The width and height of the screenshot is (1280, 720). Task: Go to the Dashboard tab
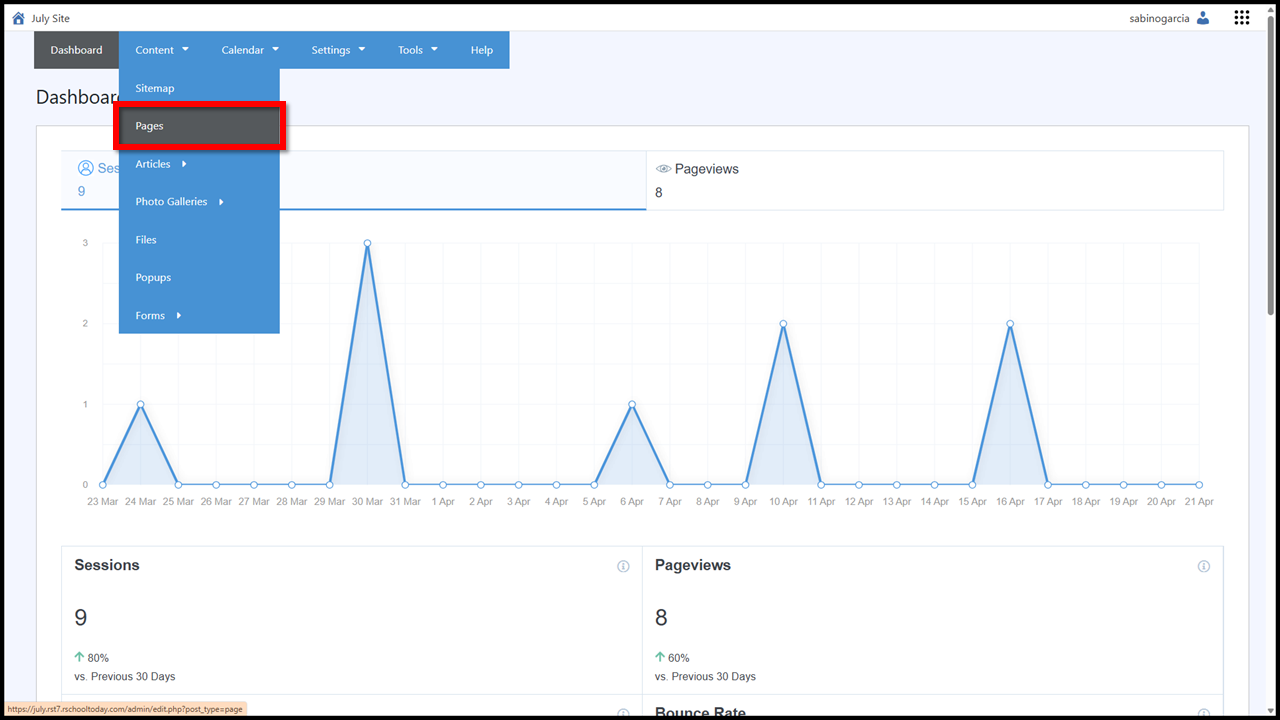(77, 50)
